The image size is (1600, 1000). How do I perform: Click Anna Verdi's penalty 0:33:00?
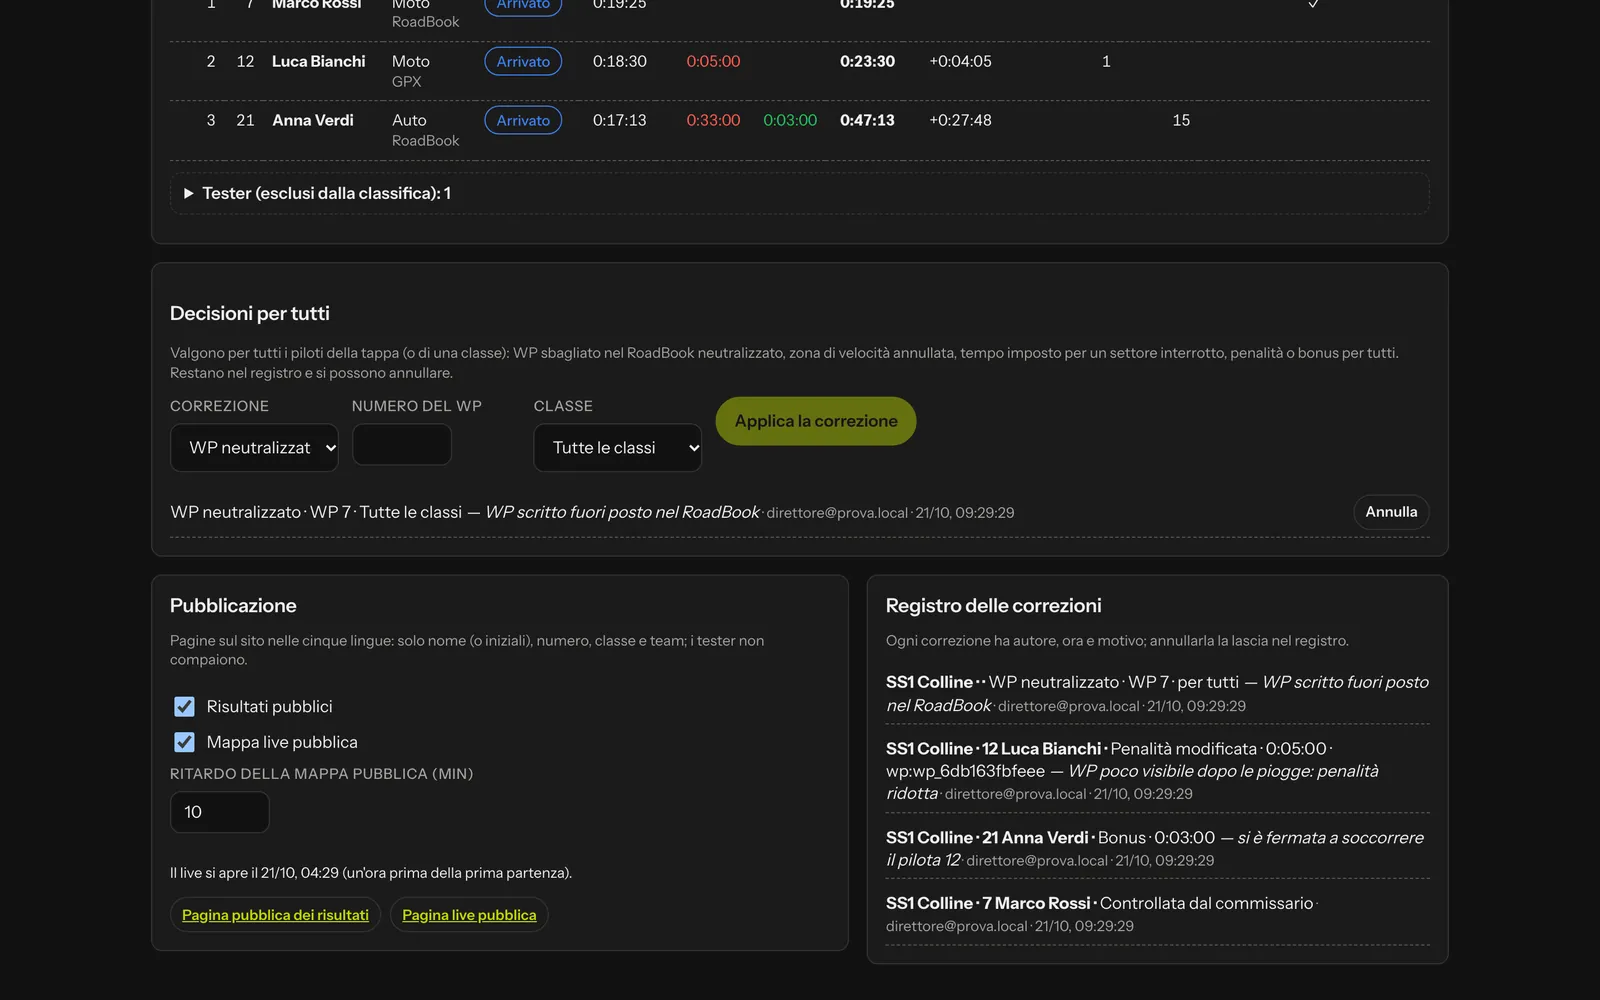pyautogui.click(x=713, y=120)
